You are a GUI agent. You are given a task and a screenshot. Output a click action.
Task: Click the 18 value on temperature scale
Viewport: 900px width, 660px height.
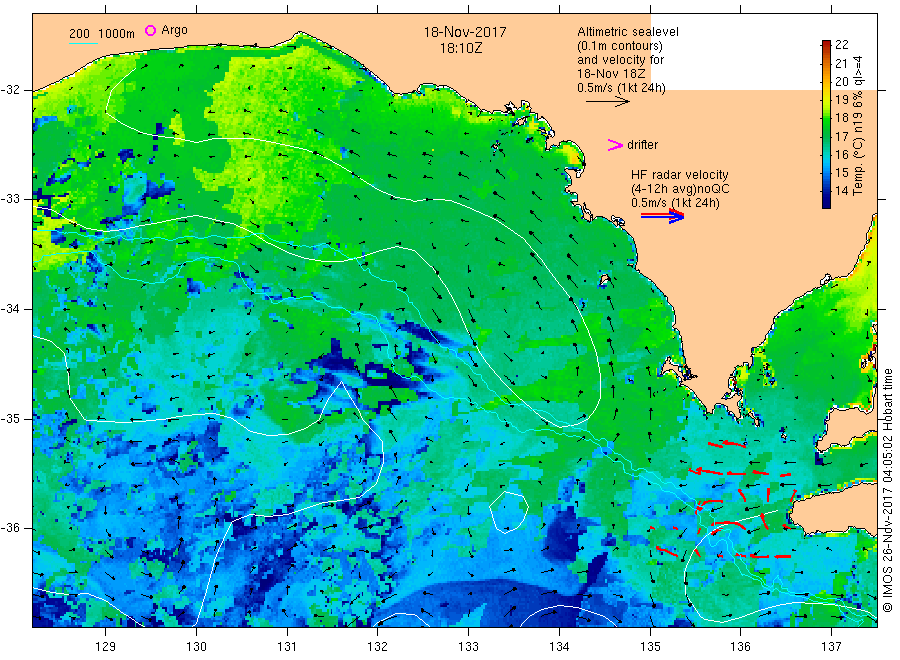coord(841,118)
